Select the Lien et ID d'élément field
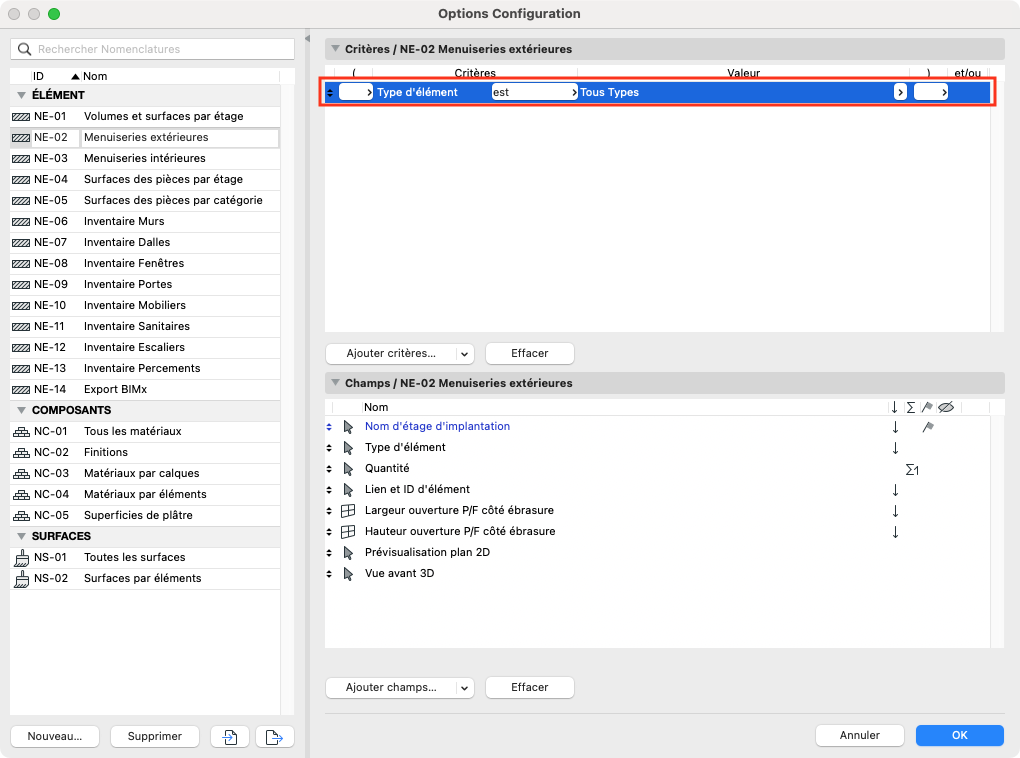Viewport: 1020px width, 758px height. pyautogui.click(x=417, y=490)
